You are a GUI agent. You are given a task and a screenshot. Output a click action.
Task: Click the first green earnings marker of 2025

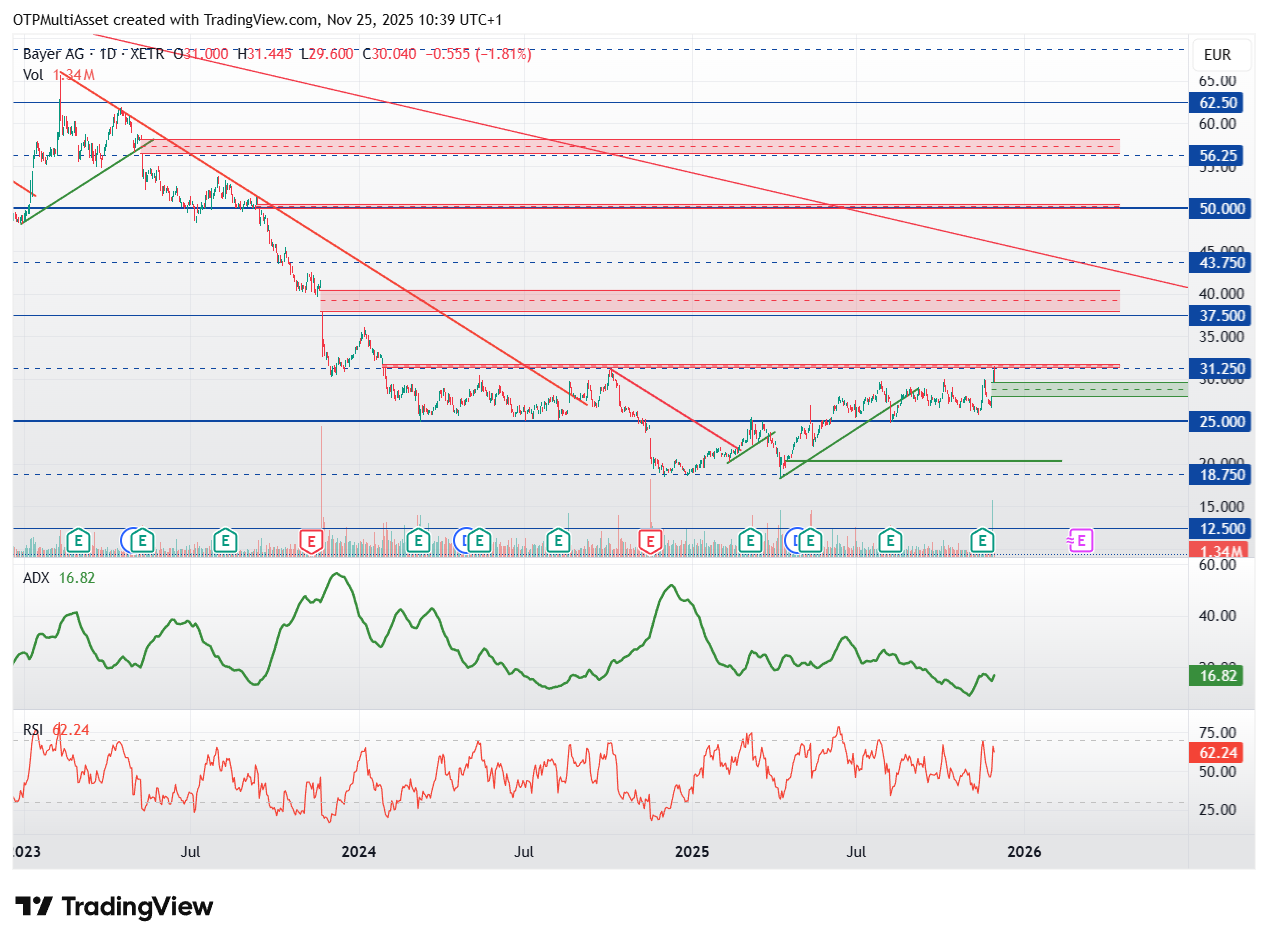750,541
